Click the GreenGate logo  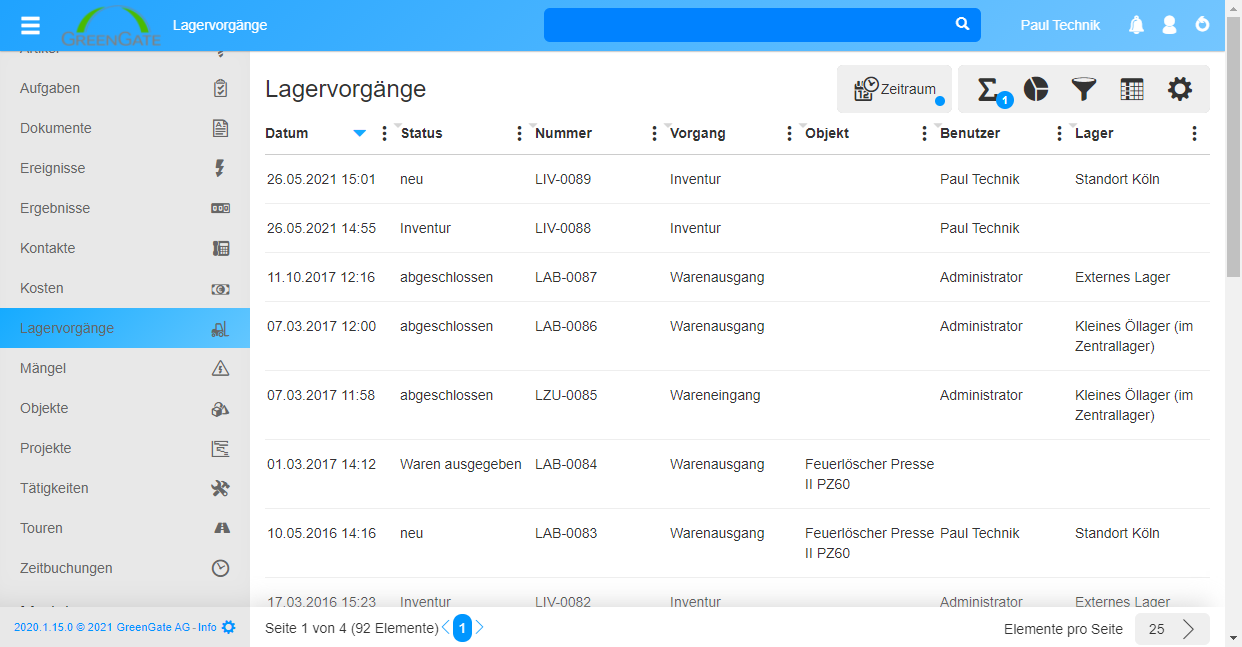(x=110, y=26)
